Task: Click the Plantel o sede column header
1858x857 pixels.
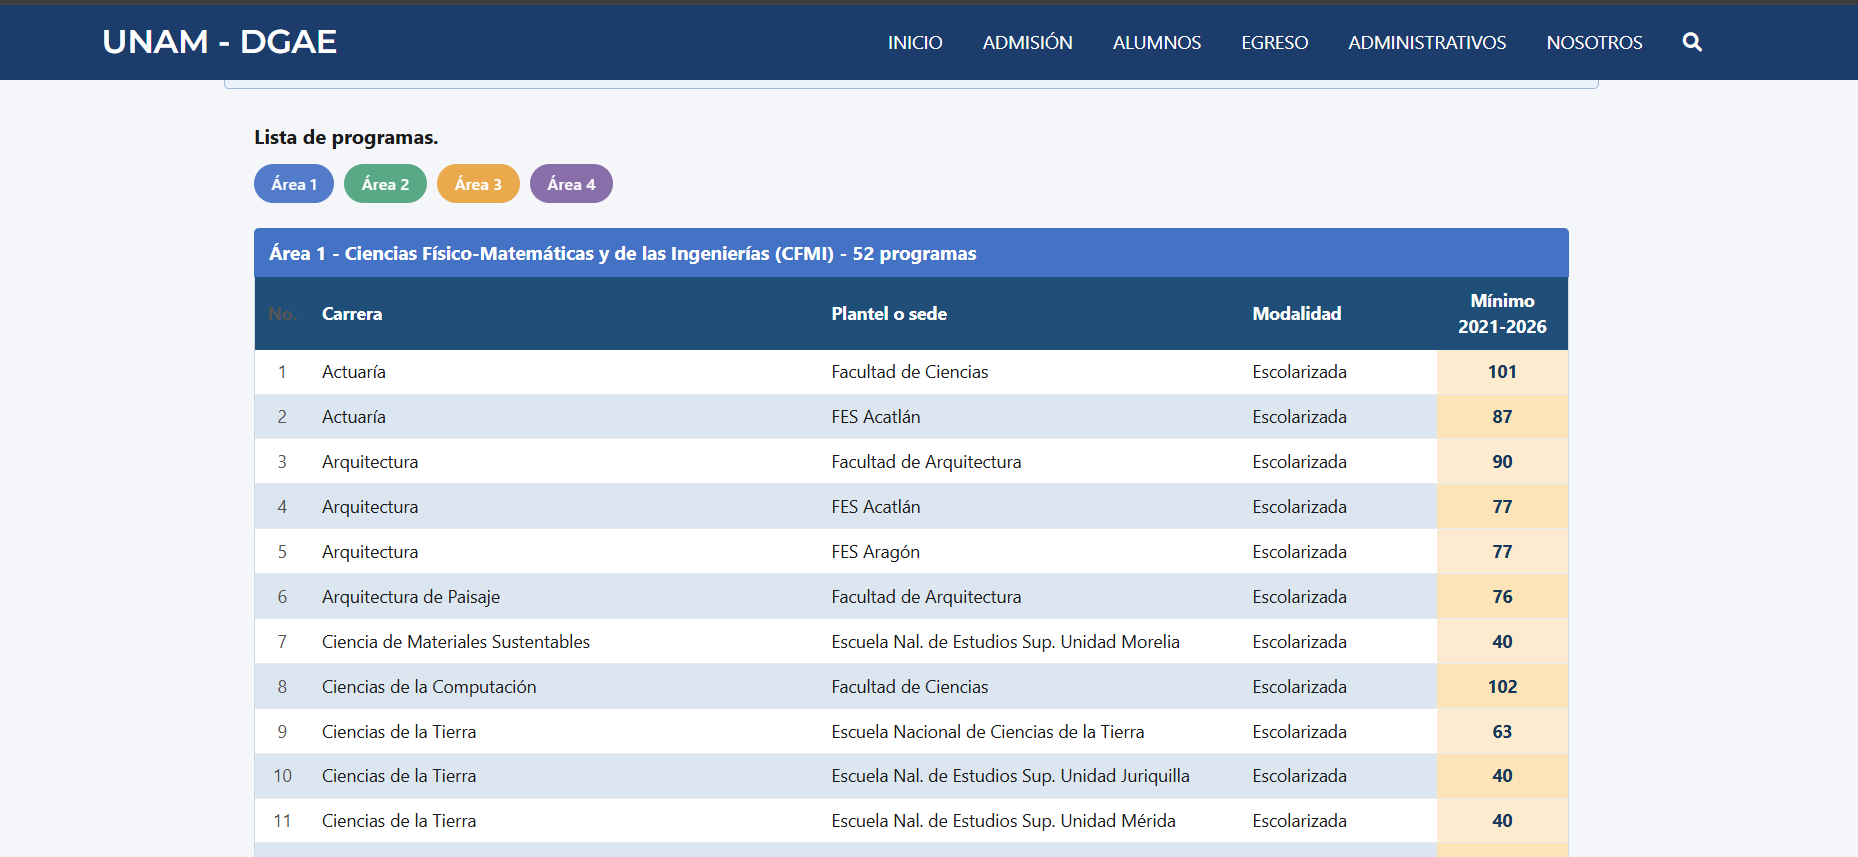Action: pyautogui.click(x=889, y=314)
